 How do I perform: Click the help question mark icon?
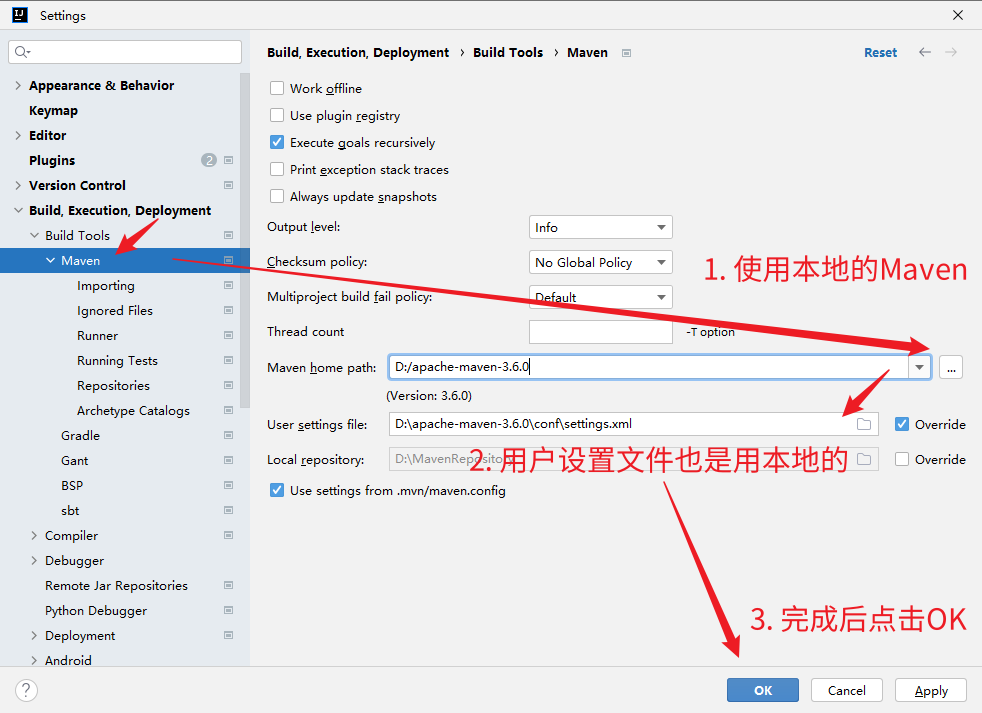(27, 690)
